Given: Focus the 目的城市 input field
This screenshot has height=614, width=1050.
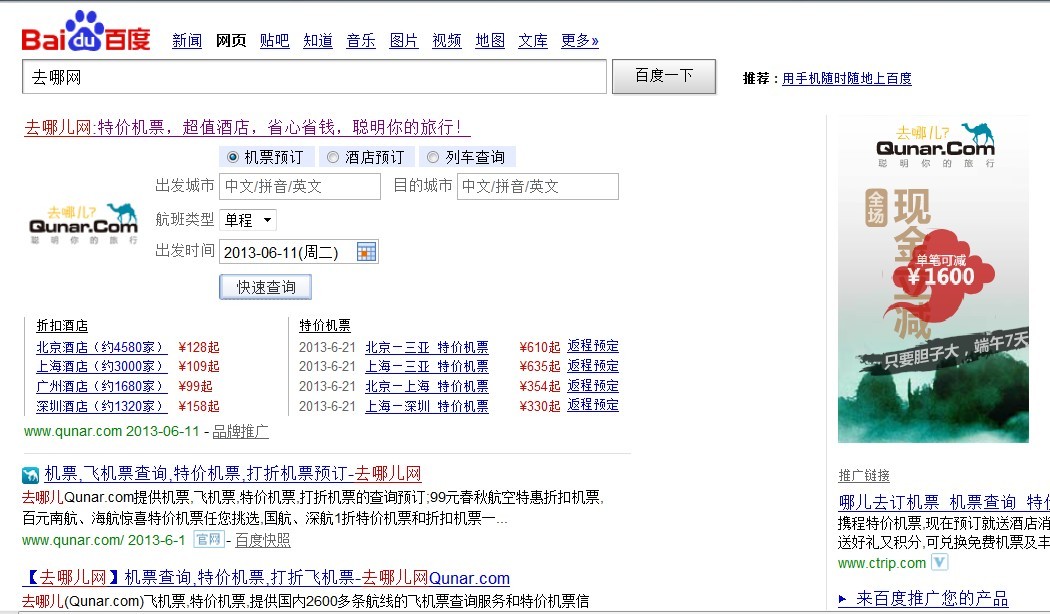Looking at the screenshot, I should point(538,186).
